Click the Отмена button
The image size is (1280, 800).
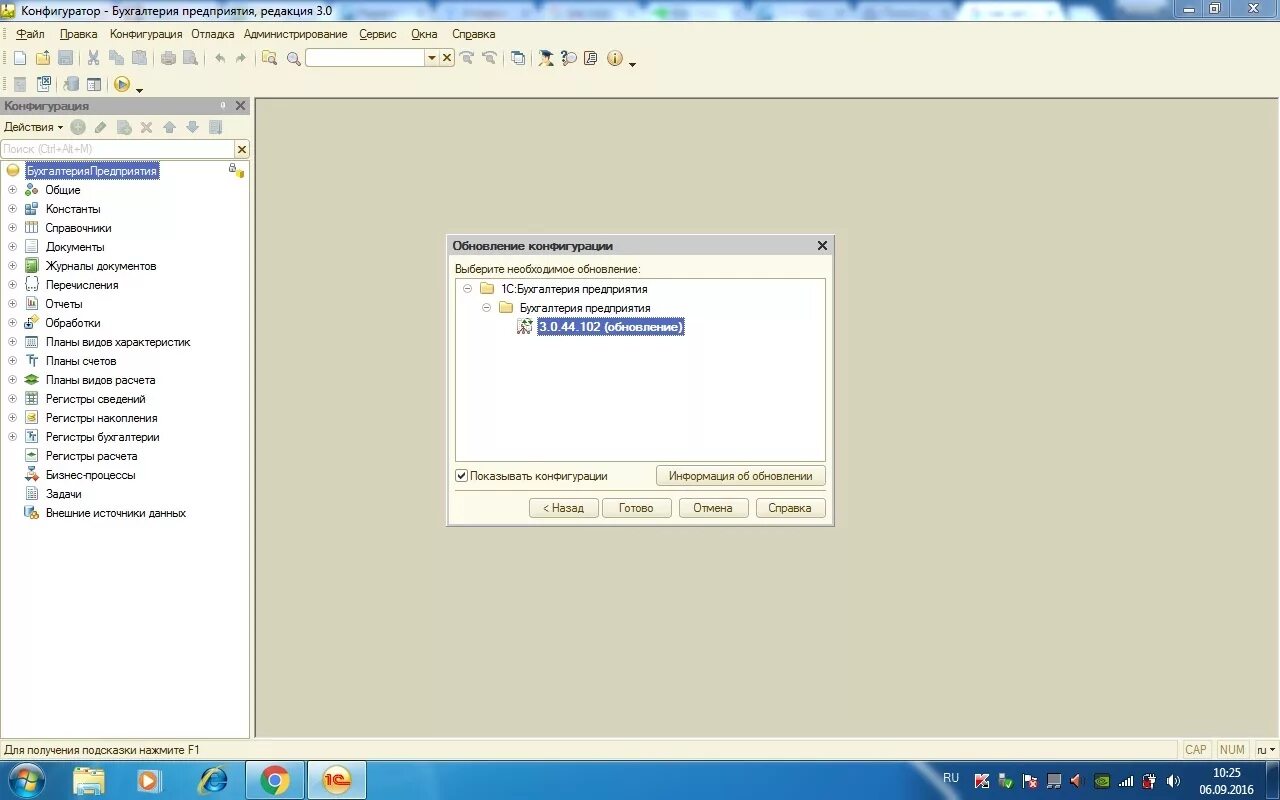[713, 508]
